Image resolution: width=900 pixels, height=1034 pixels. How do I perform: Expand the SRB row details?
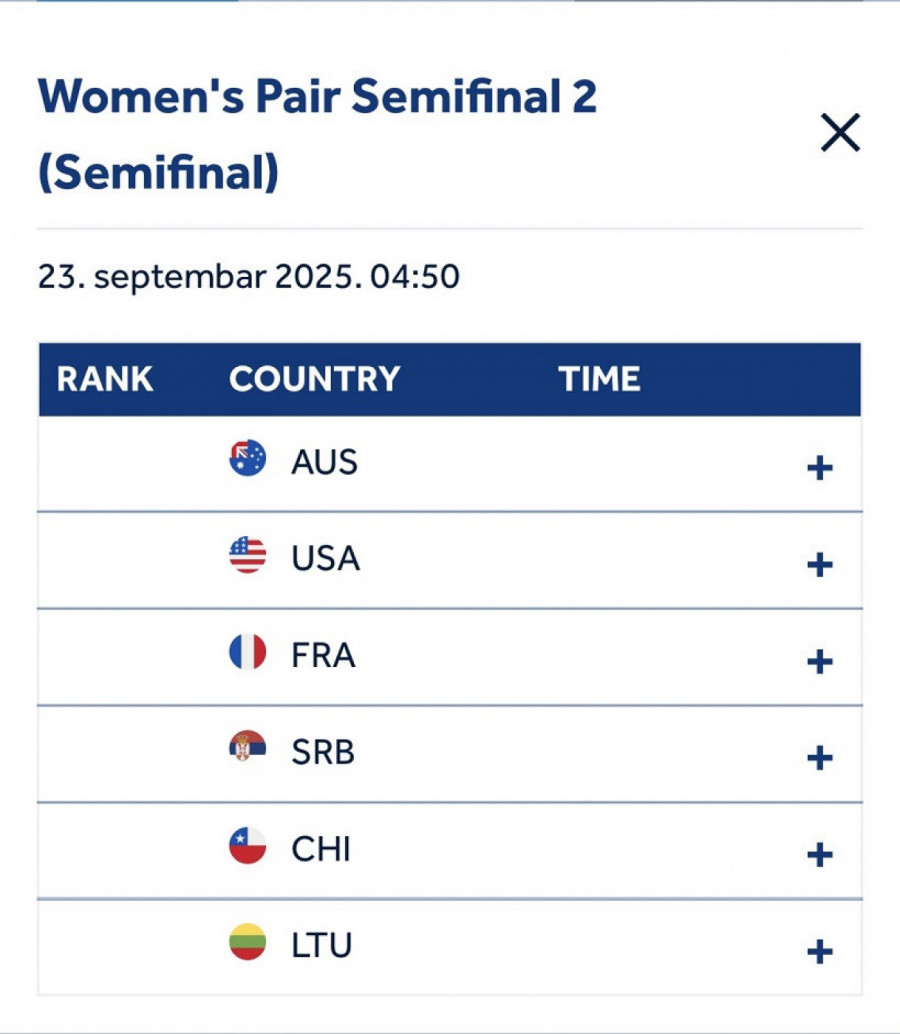820,758
